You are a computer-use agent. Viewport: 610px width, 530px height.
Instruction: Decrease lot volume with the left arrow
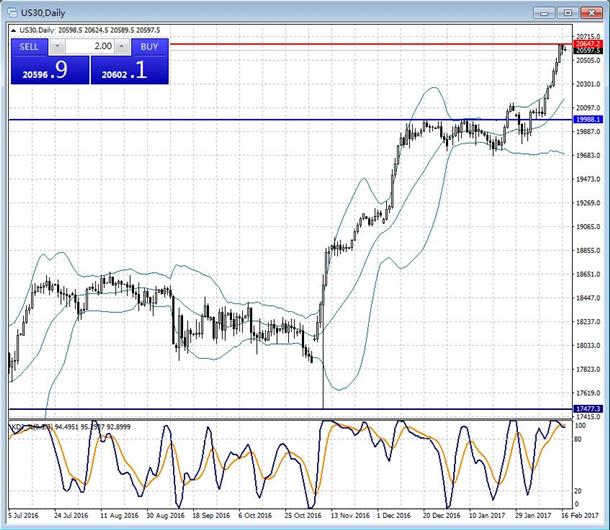tap(58, 47)
